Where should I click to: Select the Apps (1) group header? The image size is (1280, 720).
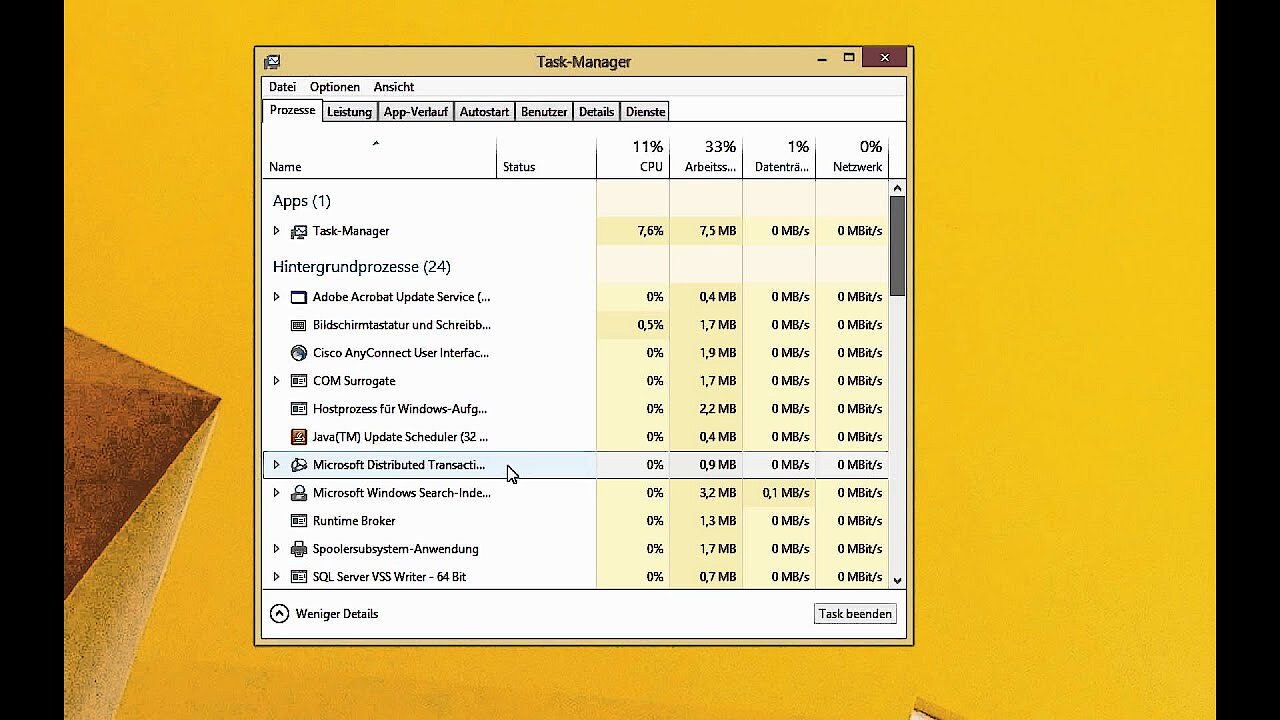302,201
